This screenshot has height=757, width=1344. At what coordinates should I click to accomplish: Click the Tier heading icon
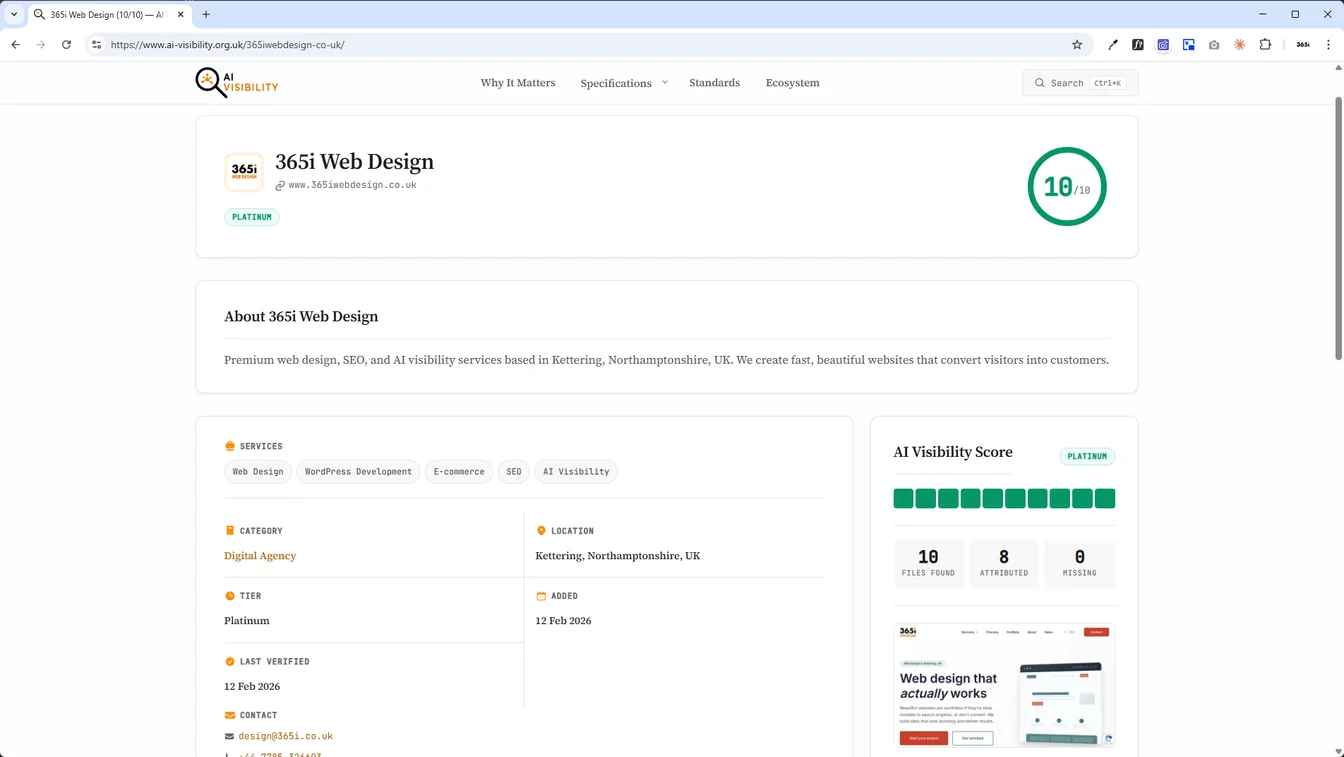[230, 596]
